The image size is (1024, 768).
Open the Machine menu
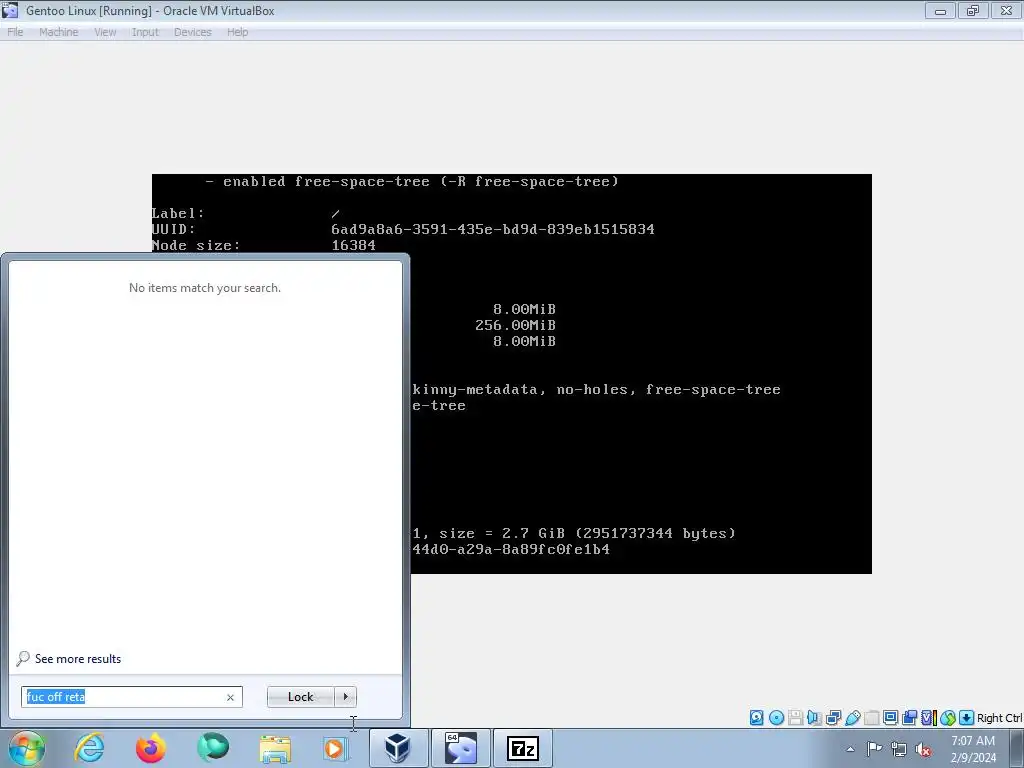[58, 32]
